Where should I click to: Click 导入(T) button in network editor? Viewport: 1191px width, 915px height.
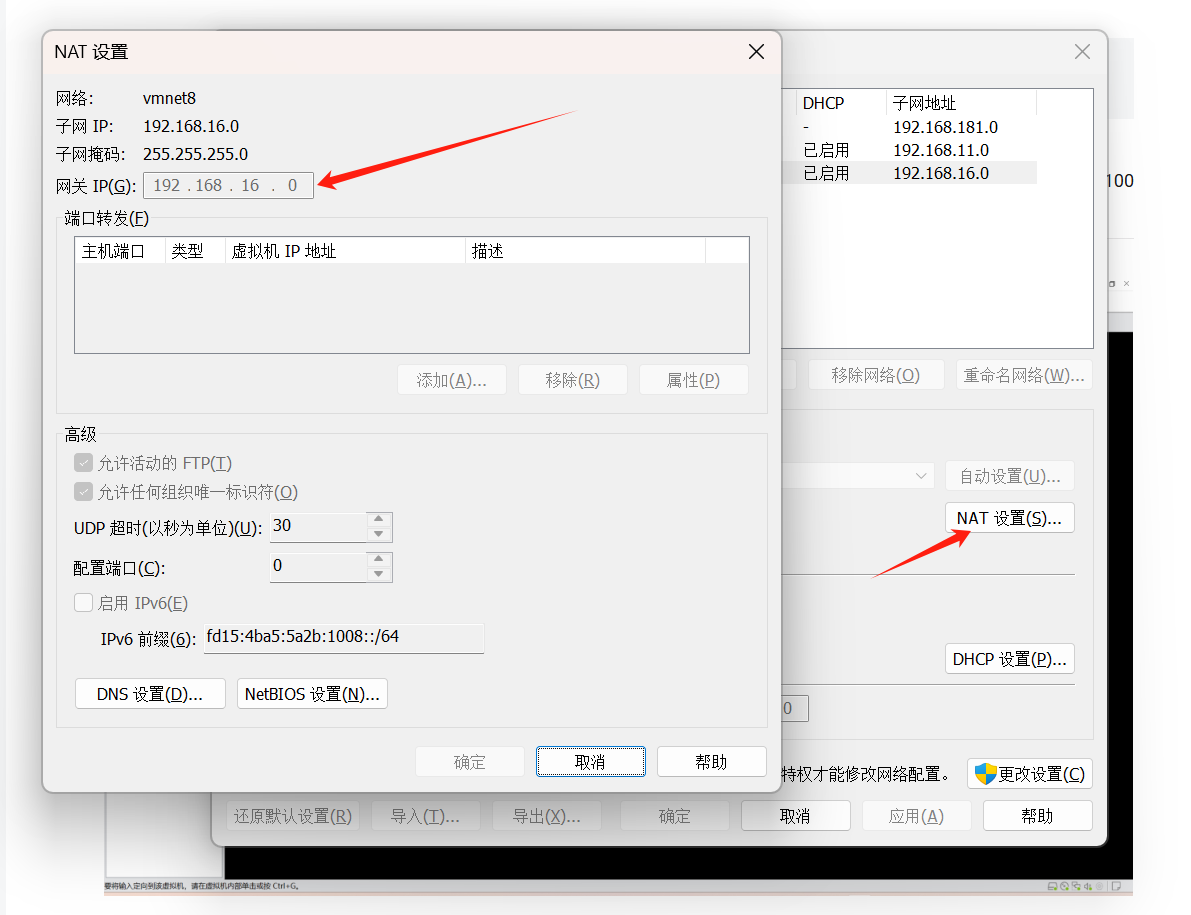[x=425, y=816]
